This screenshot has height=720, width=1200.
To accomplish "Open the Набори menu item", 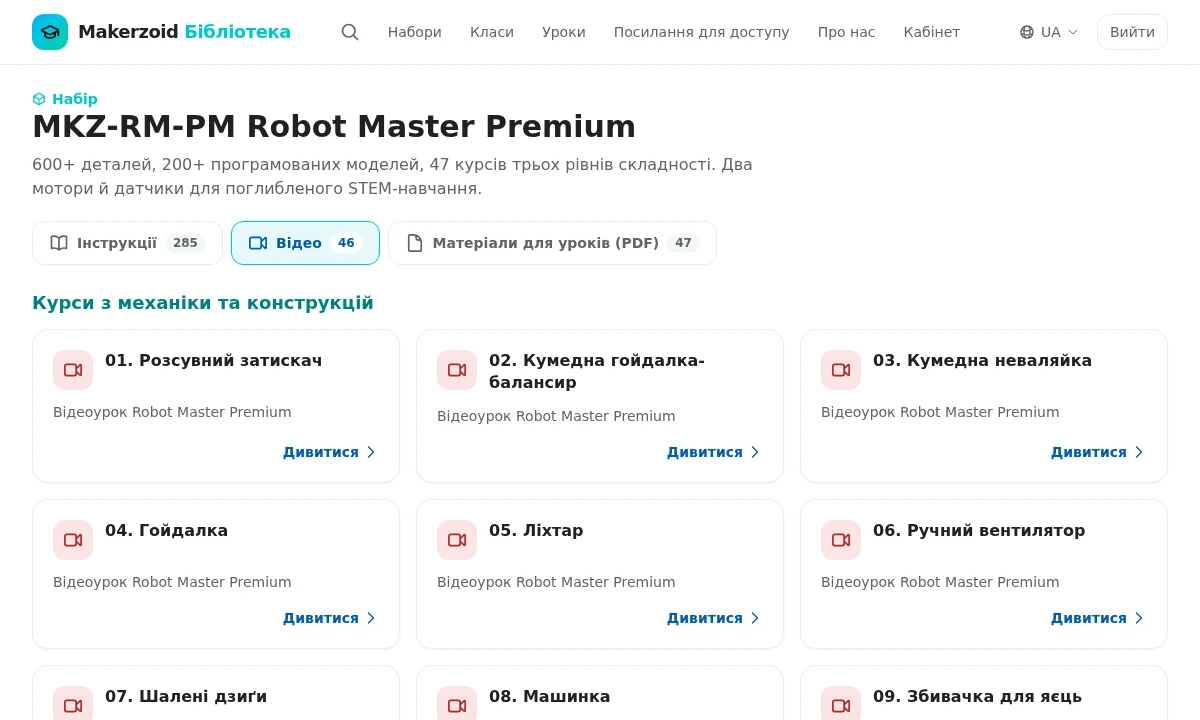I will 415,32.
